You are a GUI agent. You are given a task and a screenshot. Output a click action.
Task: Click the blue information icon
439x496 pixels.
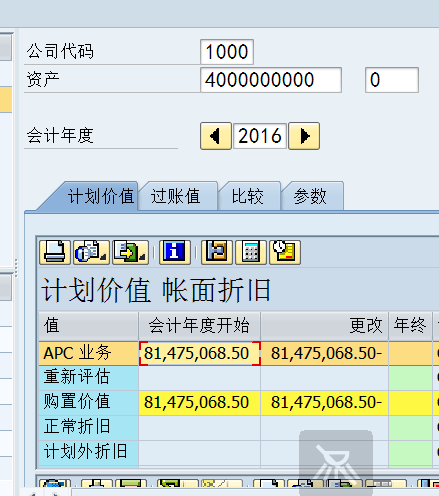pyautogui.click(x=175, y=252)
